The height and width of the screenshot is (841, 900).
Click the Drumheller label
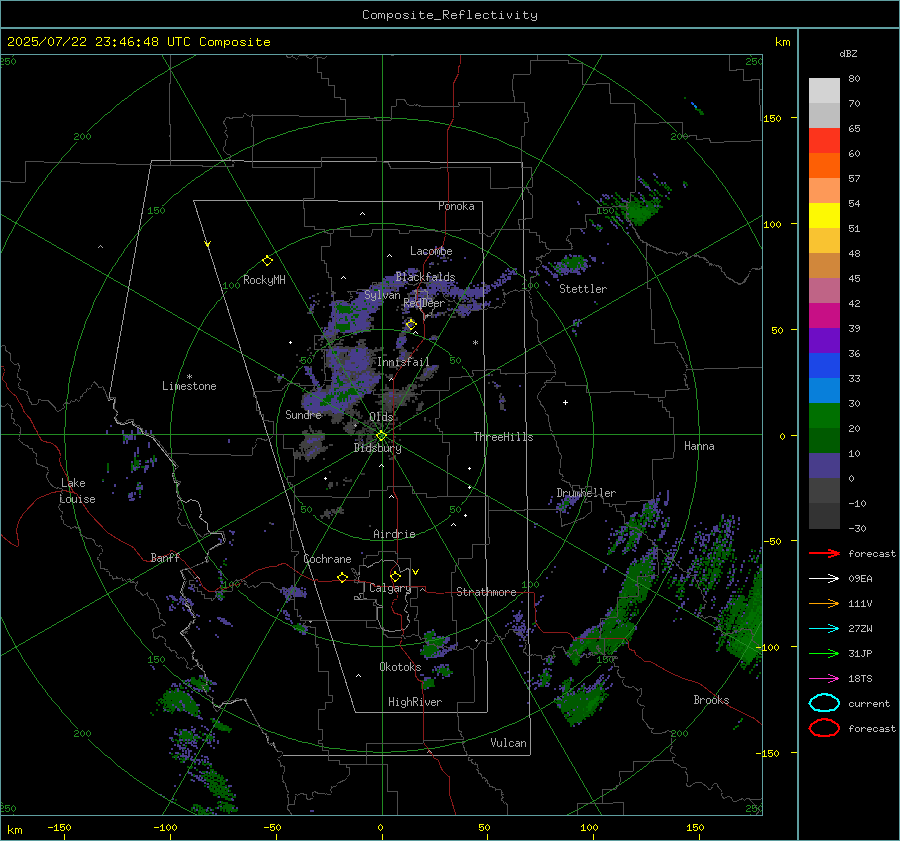click(586, 493)
